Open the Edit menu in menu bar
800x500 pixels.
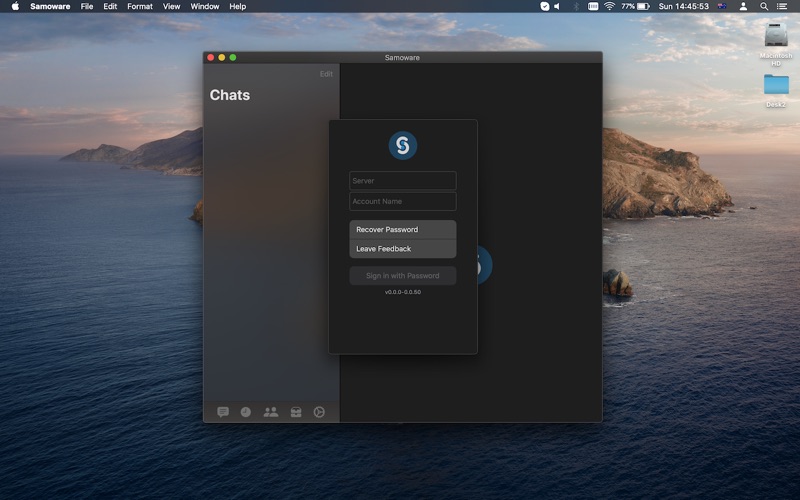click(110, 6)
